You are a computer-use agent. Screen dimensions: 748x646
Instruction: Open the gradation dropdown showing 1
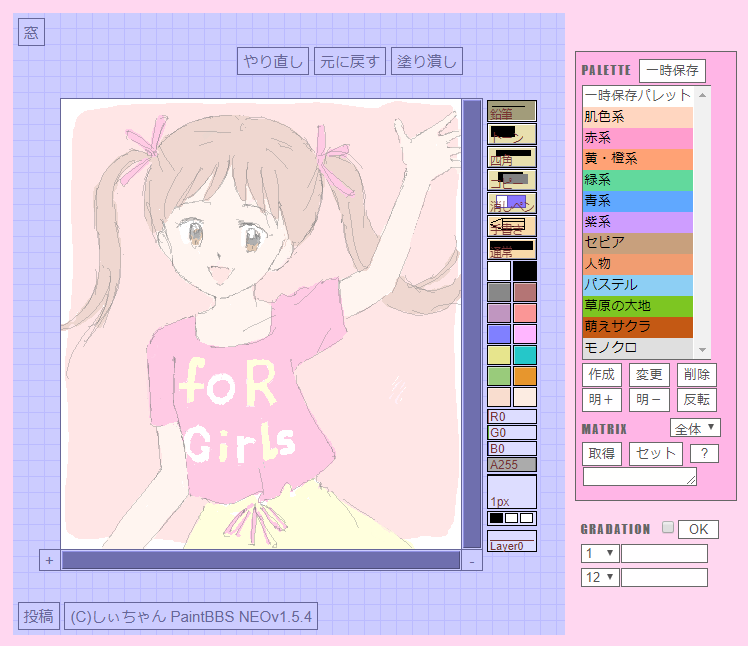[x=599, y=553]
